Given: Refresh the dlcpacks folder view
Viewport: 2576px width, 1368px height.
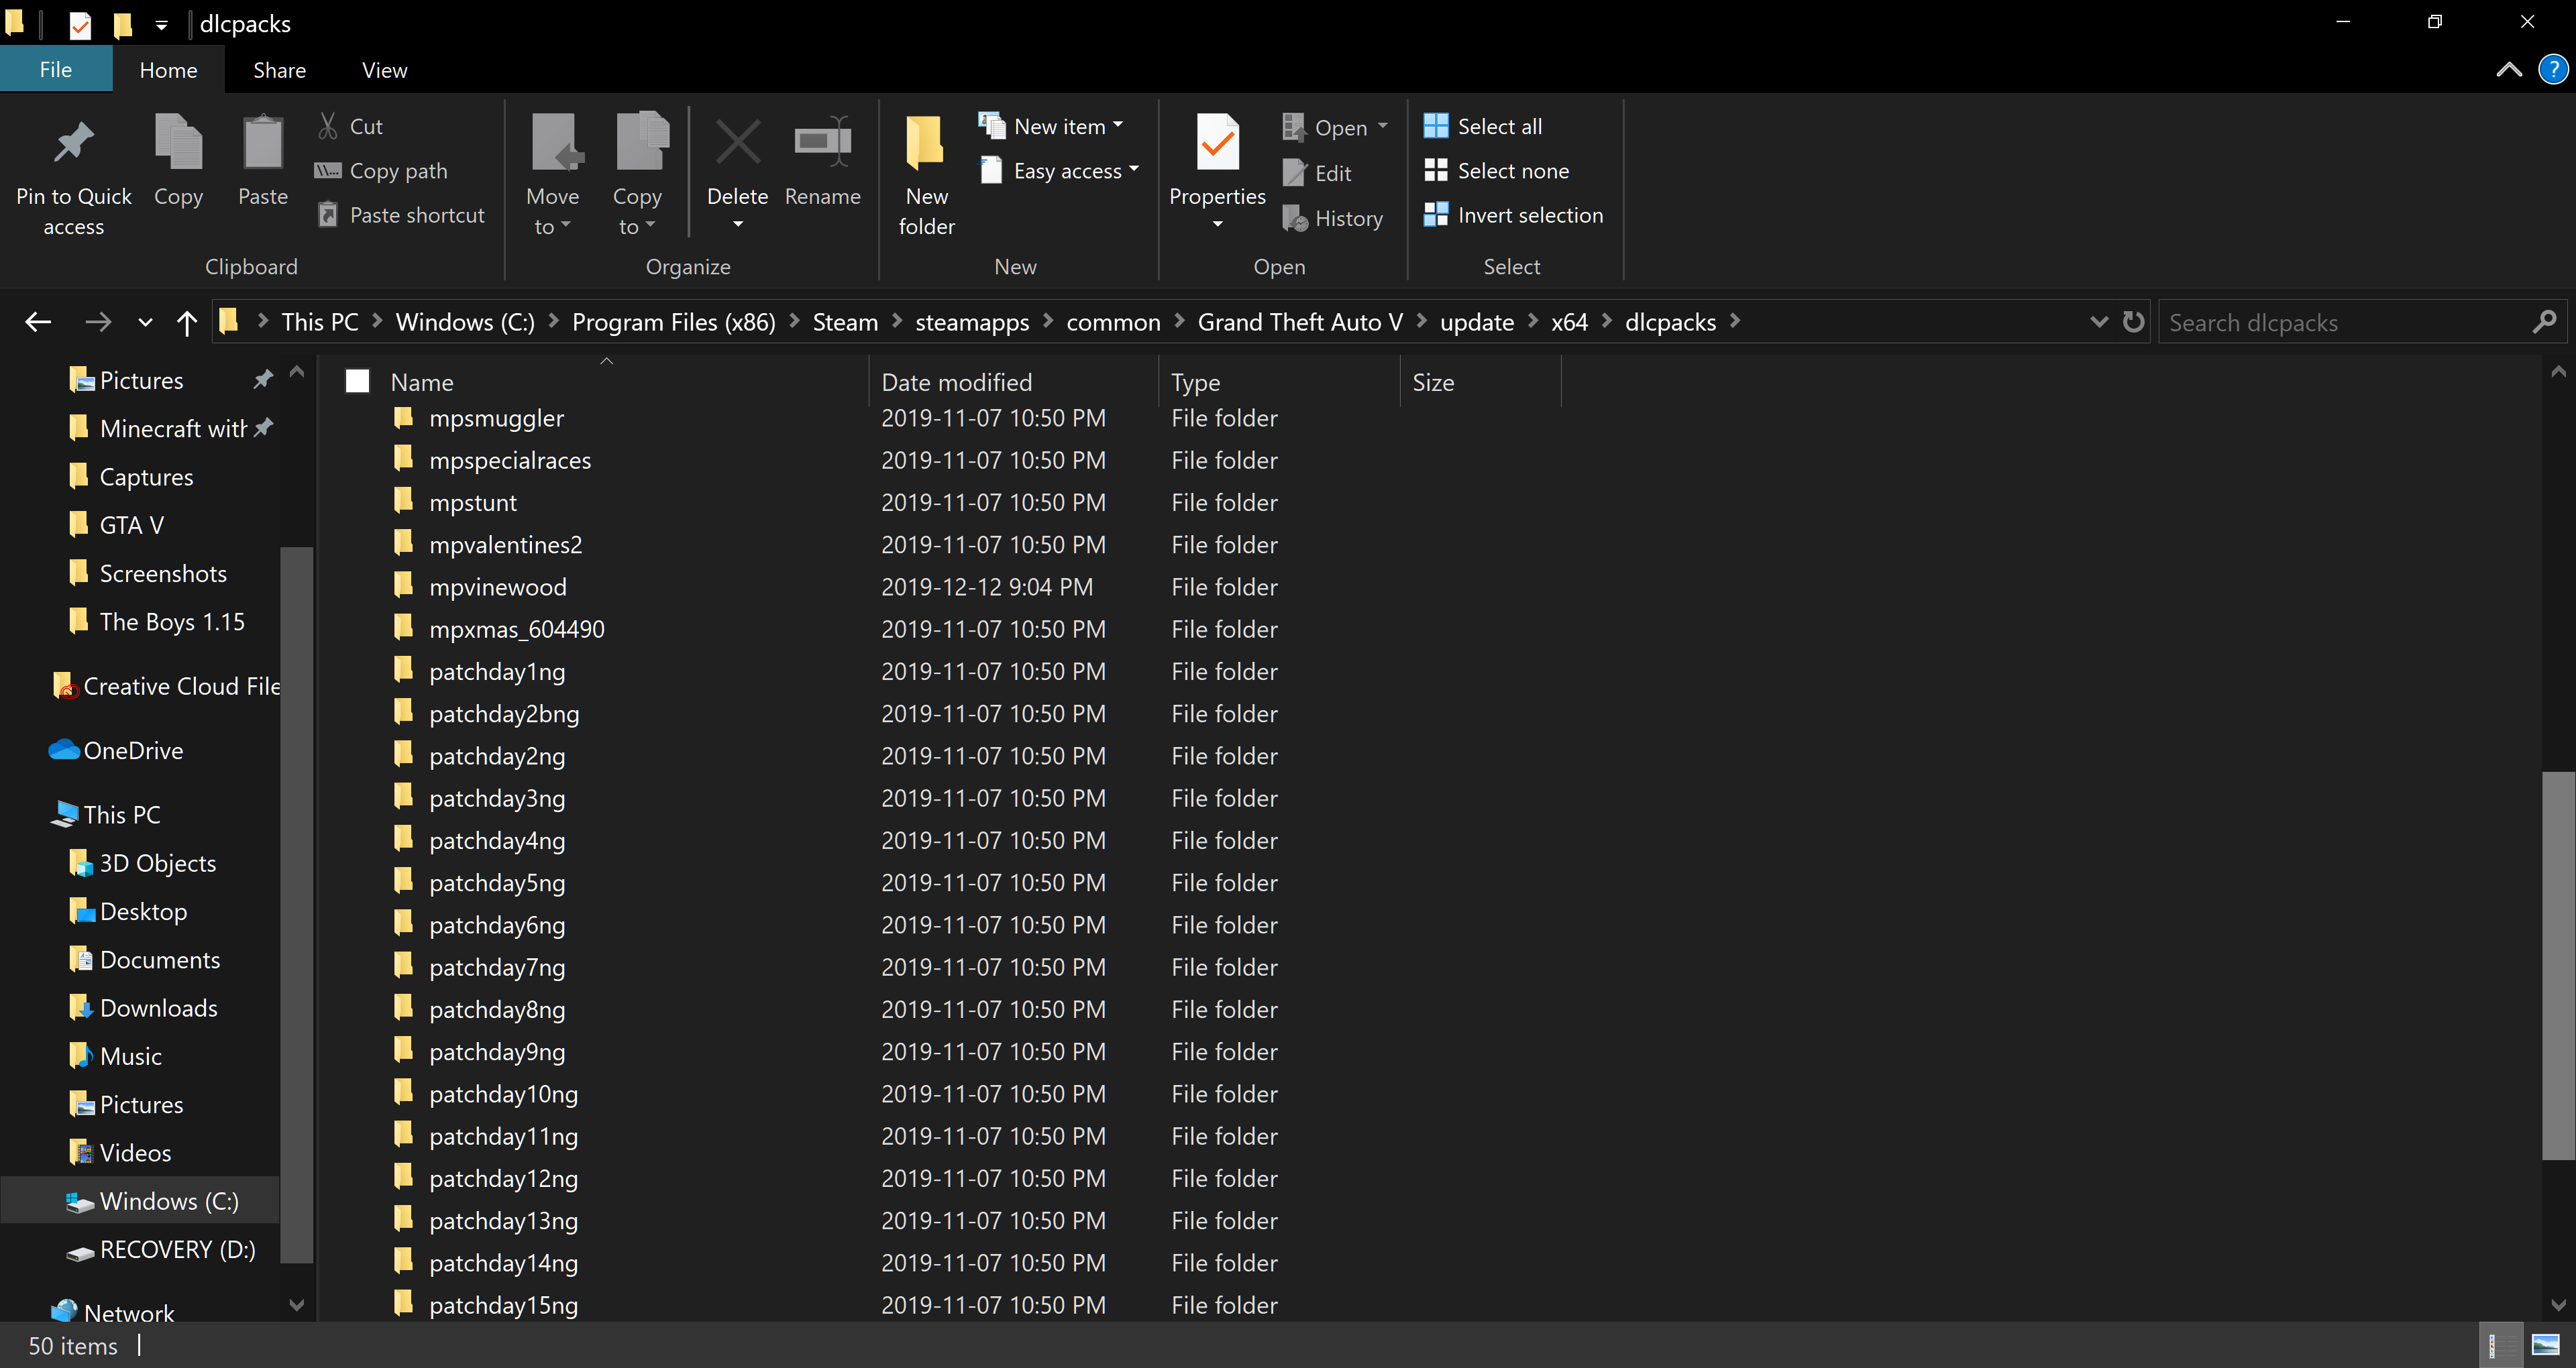Looking at the screenshot, I should tap(2133, 322).
